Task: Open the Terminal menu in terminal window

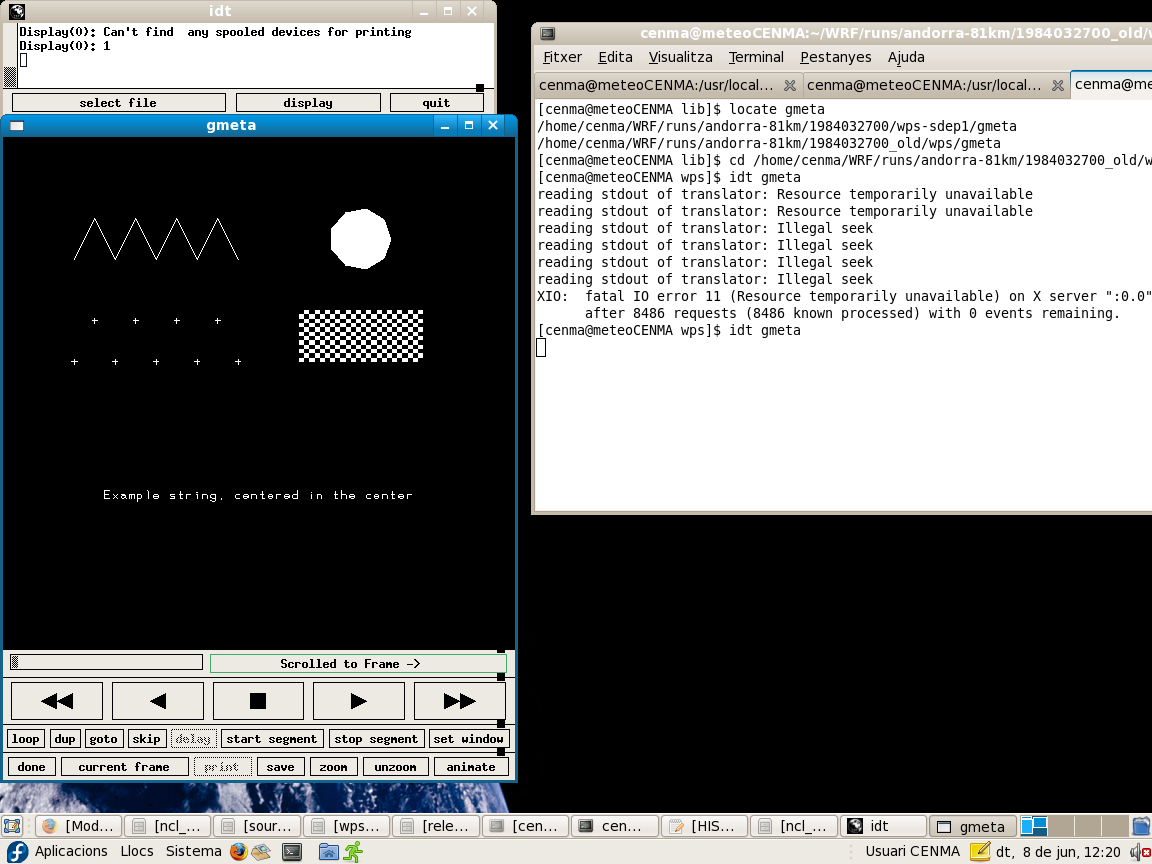Action: 756,57
